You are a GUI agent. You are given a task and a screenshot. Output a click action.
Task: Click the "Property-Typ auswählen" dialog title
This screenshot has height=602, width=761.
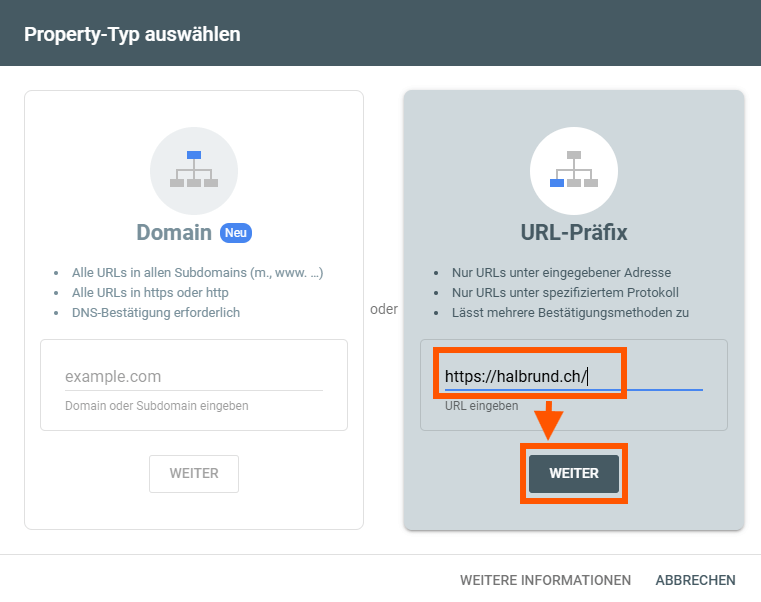coord(132,34)
